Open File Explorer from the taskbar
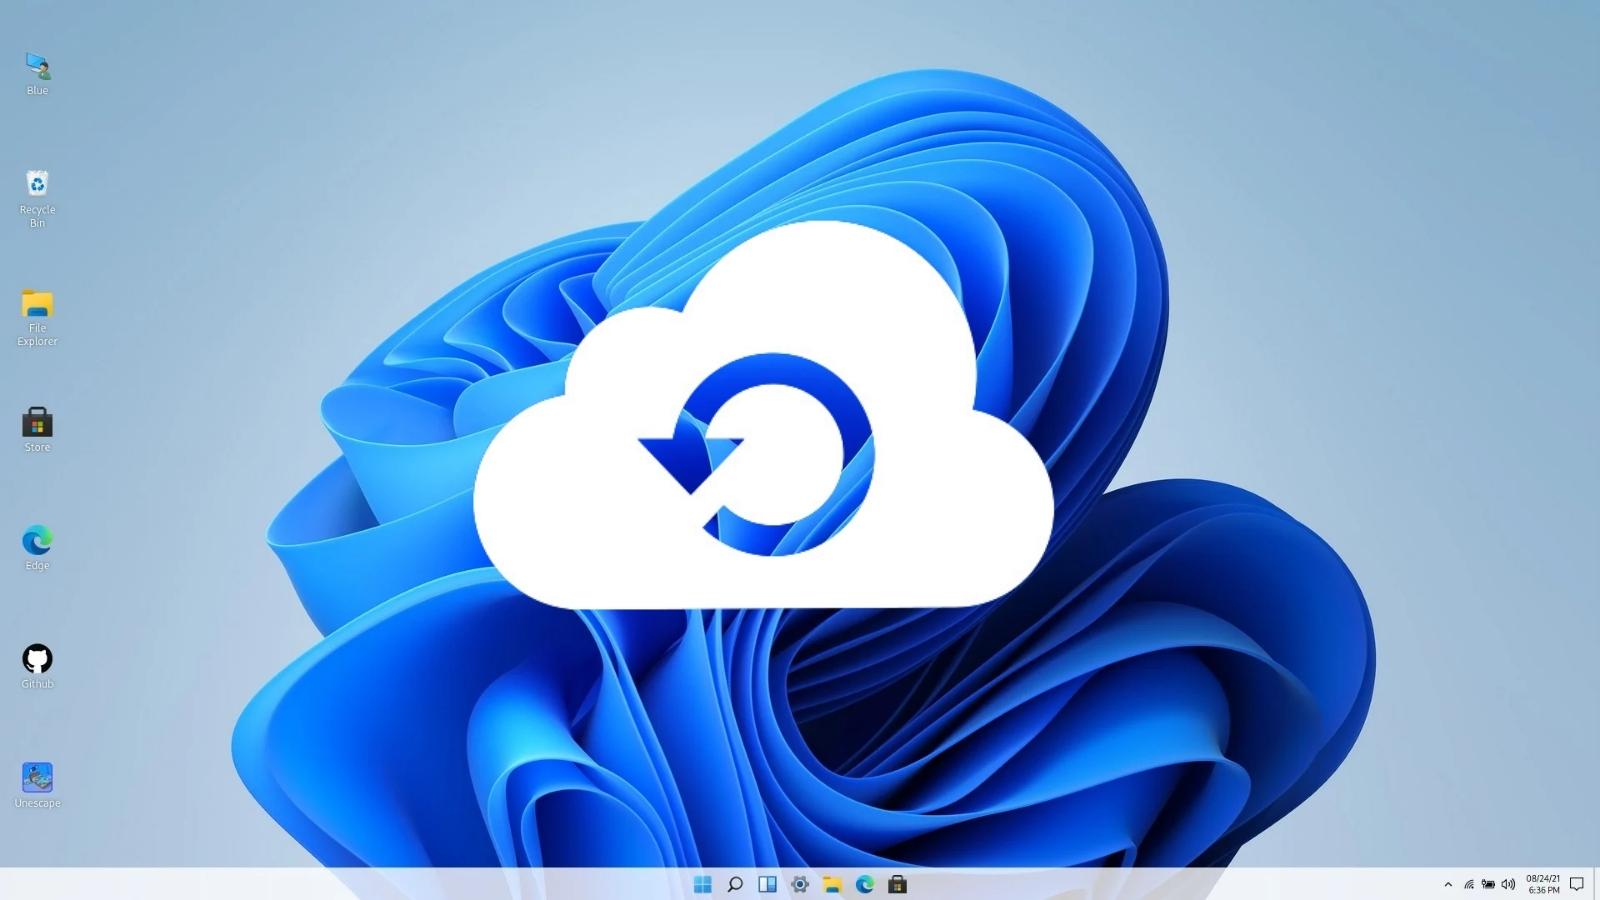 tap(832, 884)
